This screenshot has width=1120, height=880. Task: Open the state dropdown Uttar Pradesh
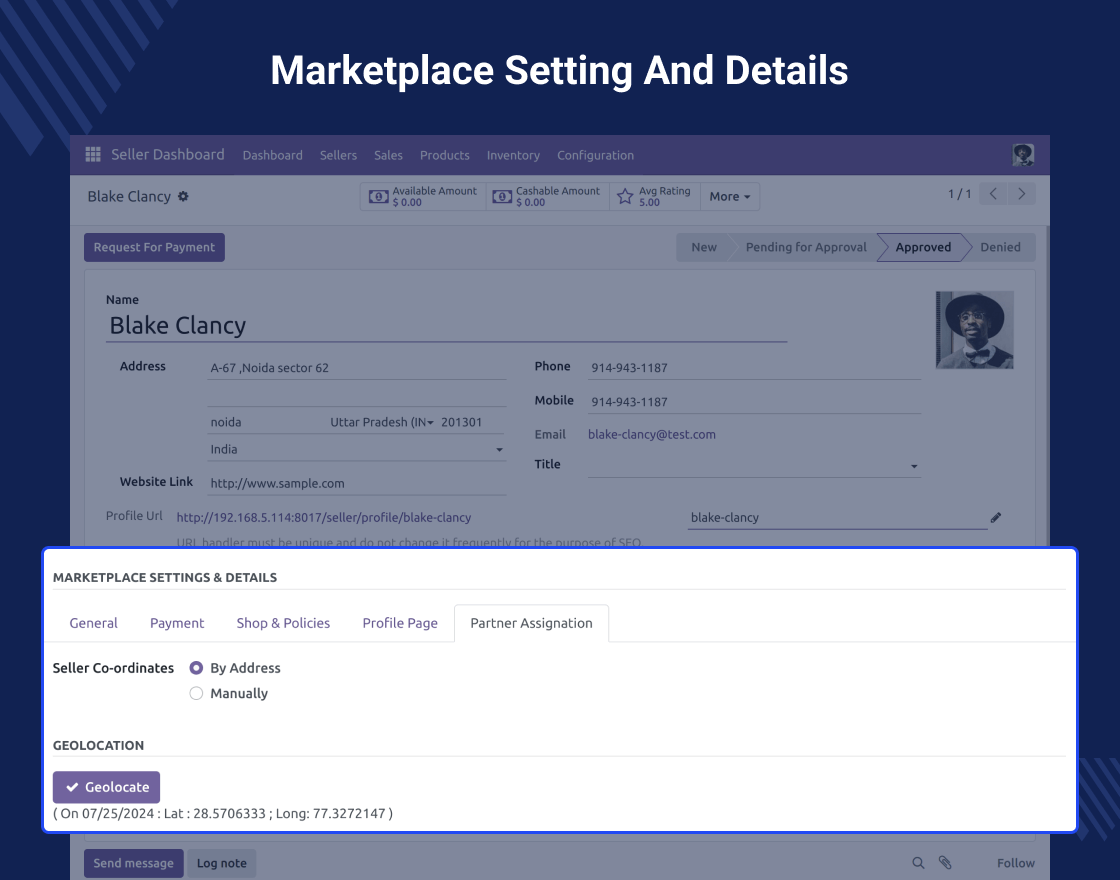[382, 422]
